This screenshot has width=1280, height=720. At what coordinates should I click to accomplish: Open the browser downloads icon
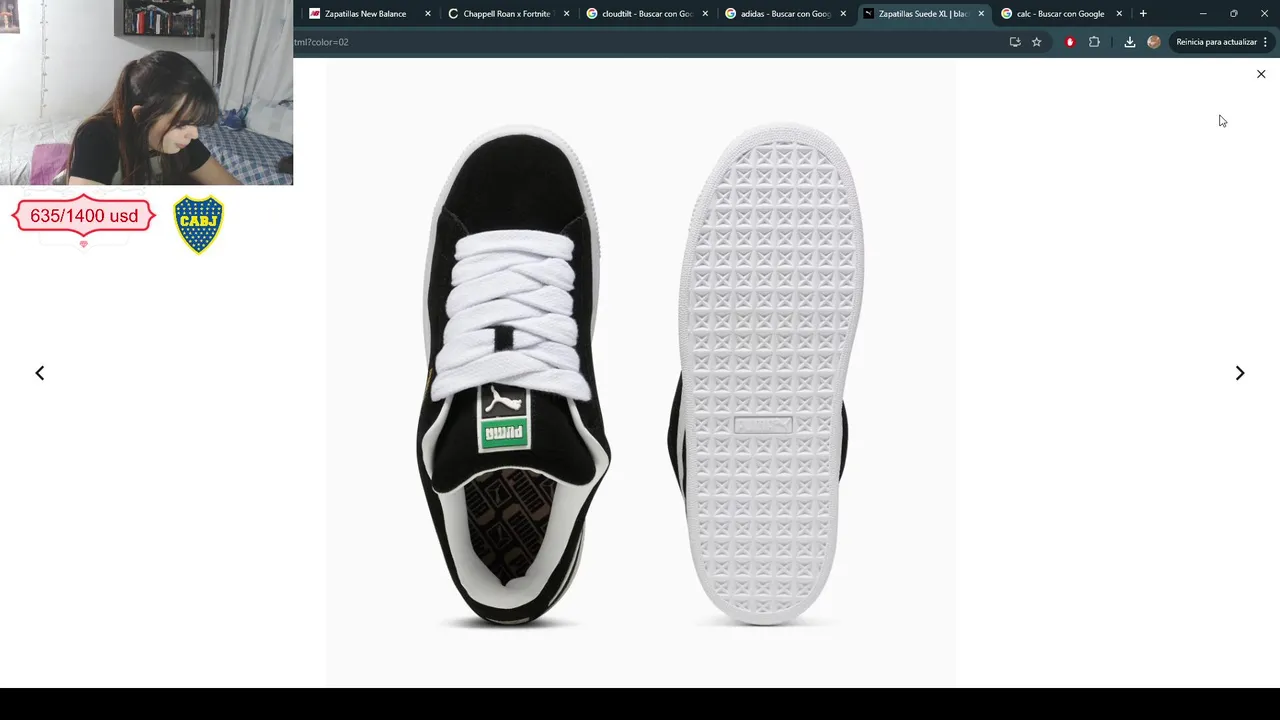pyautogui.click(x=1130, y=42)
